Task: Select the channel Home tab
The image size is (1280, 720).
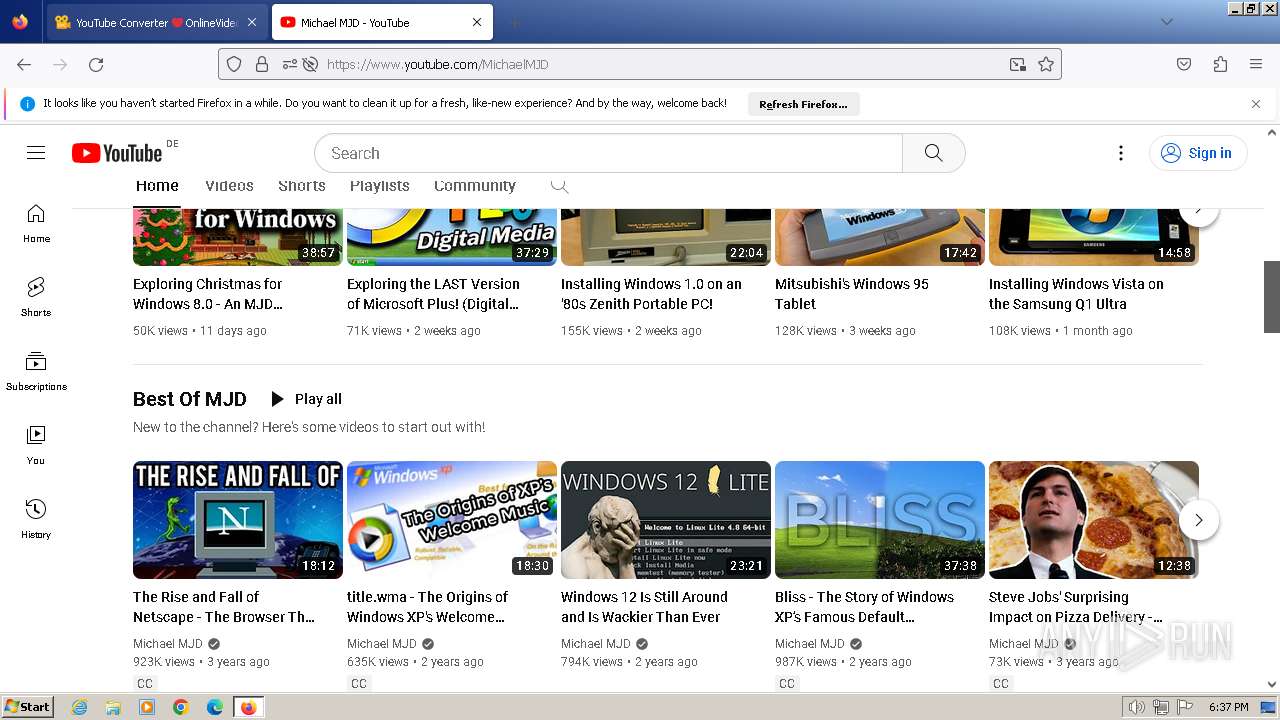Action: [x=157, y=186]
